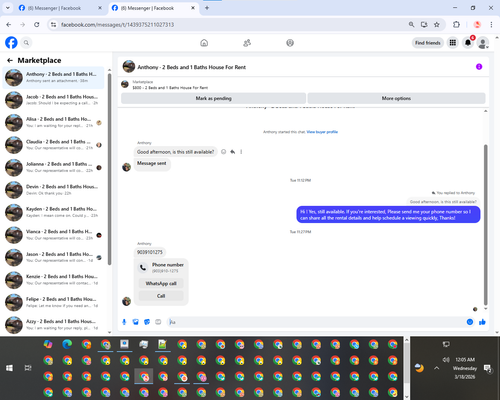500x400 pixels.
Task: Open Vianca's chat in the list
Action: click(53, 235)
